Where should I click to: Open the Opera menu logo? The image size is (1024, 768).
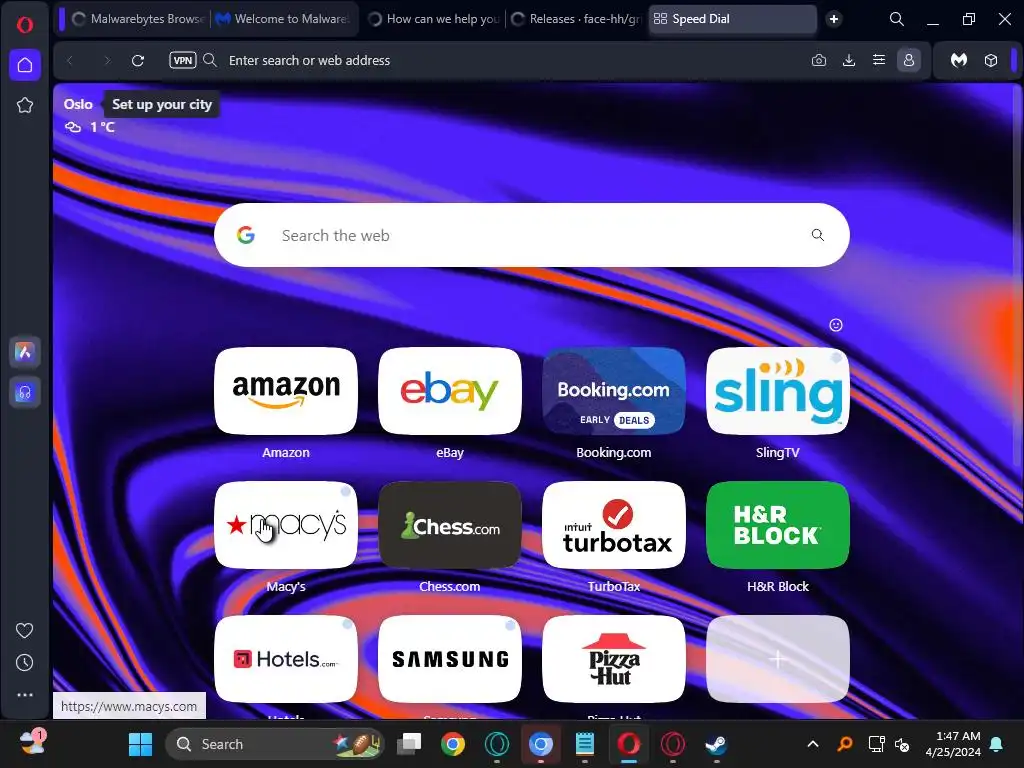pos(25,25)
